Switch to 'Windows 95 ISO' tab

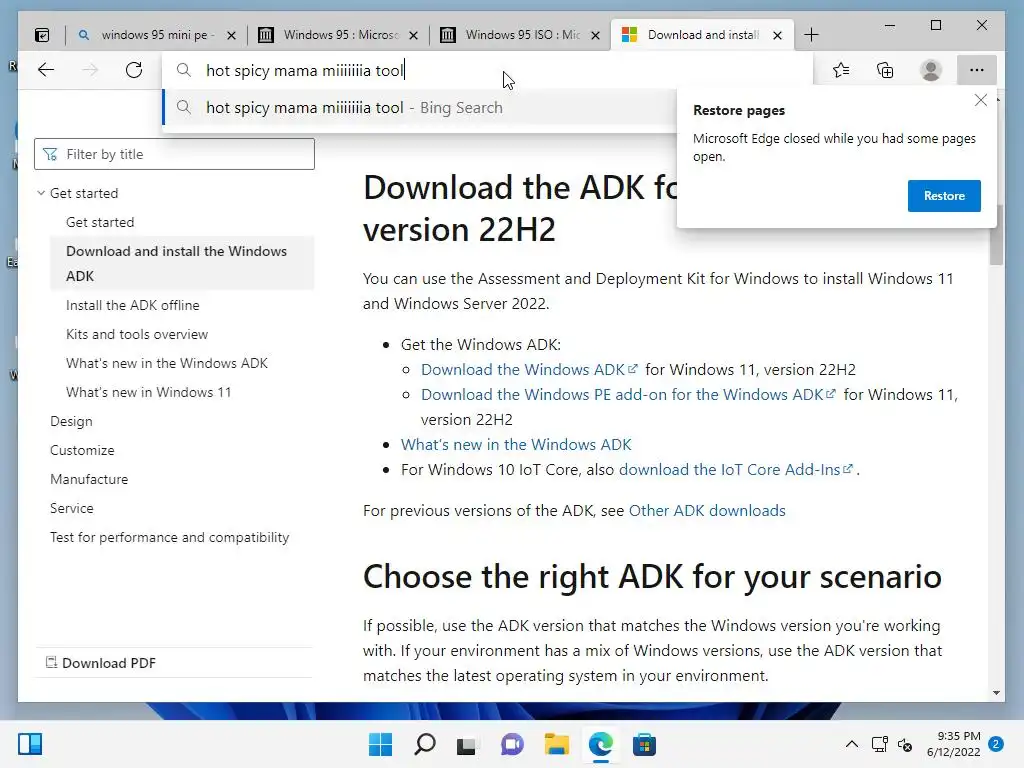click(522, 35)
